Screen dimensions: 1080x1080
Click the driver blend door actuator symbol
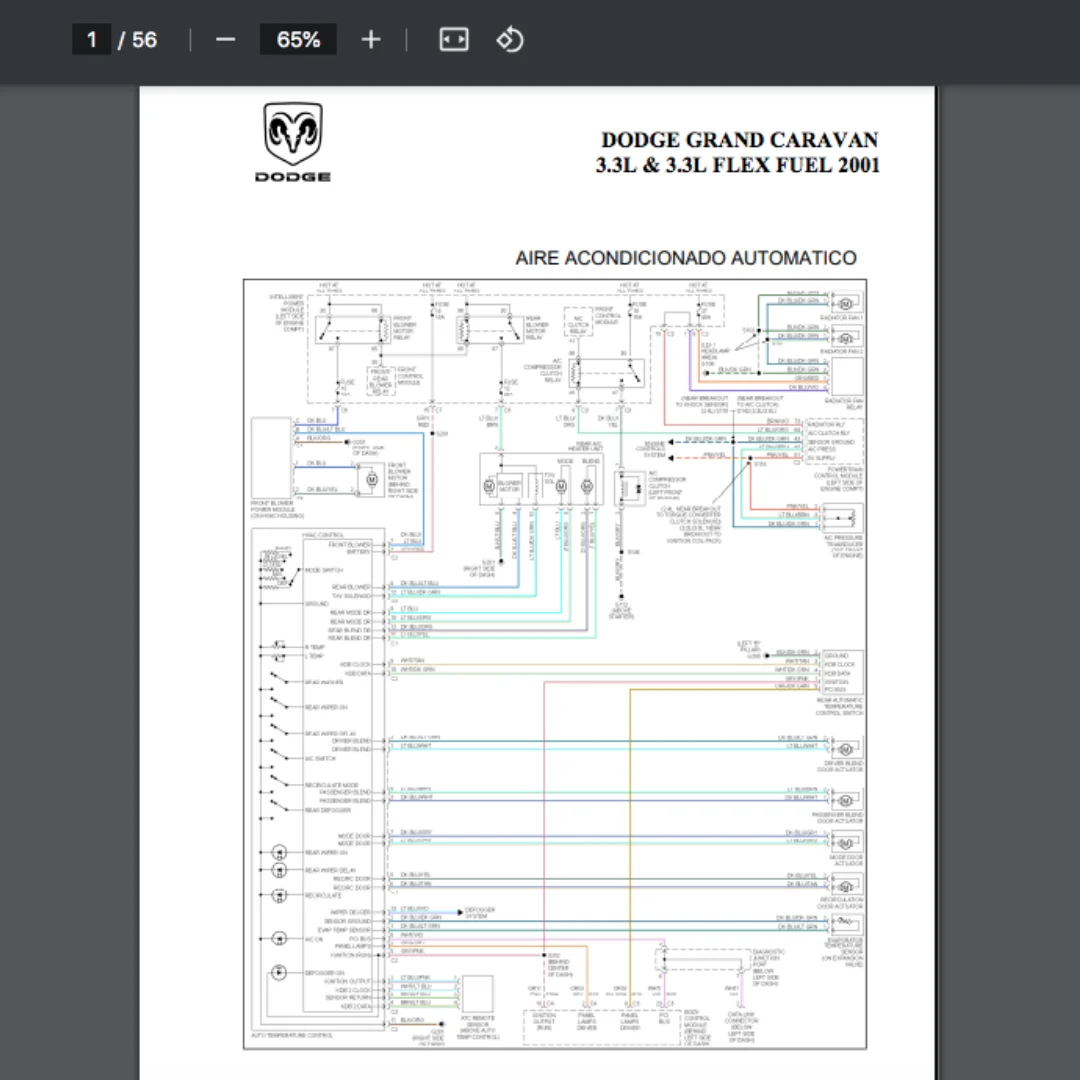tap(847, 749)
